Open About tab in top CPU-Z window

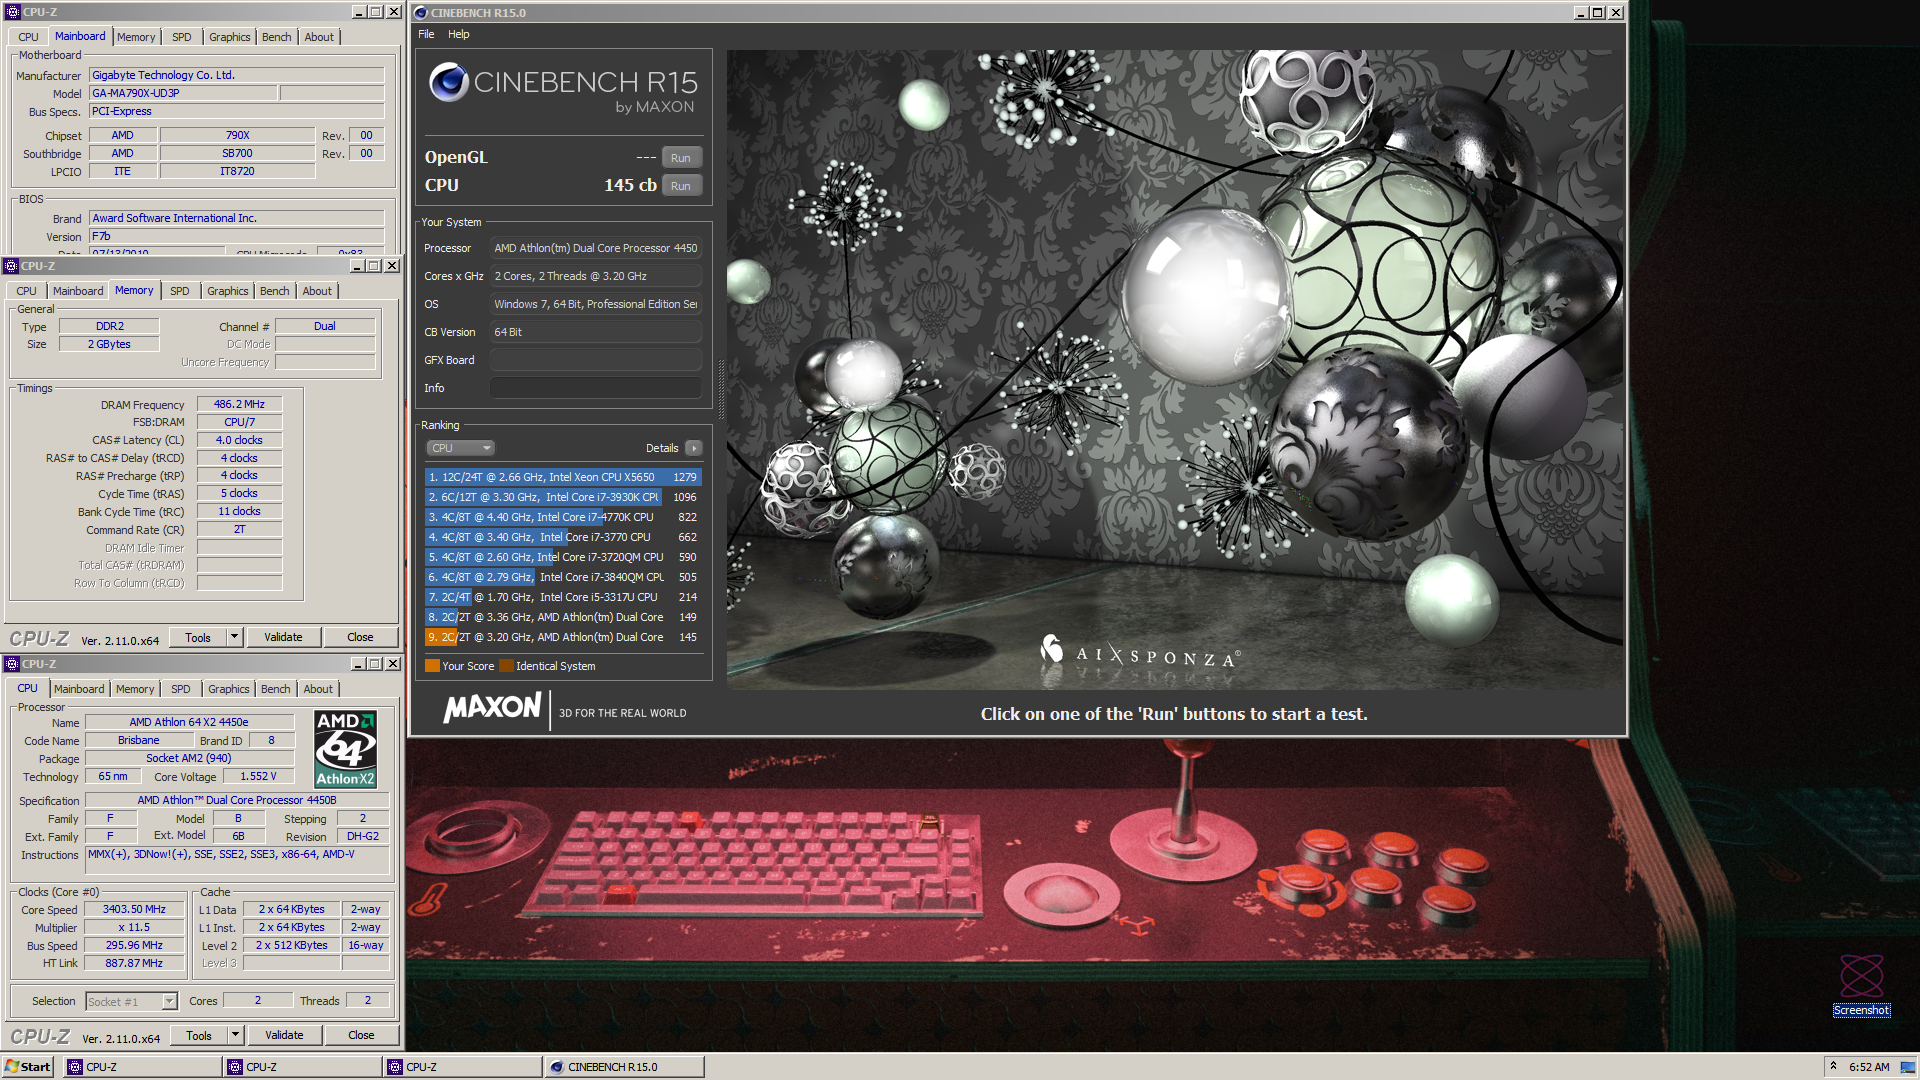pyautogui.click(x=319, y=37)
